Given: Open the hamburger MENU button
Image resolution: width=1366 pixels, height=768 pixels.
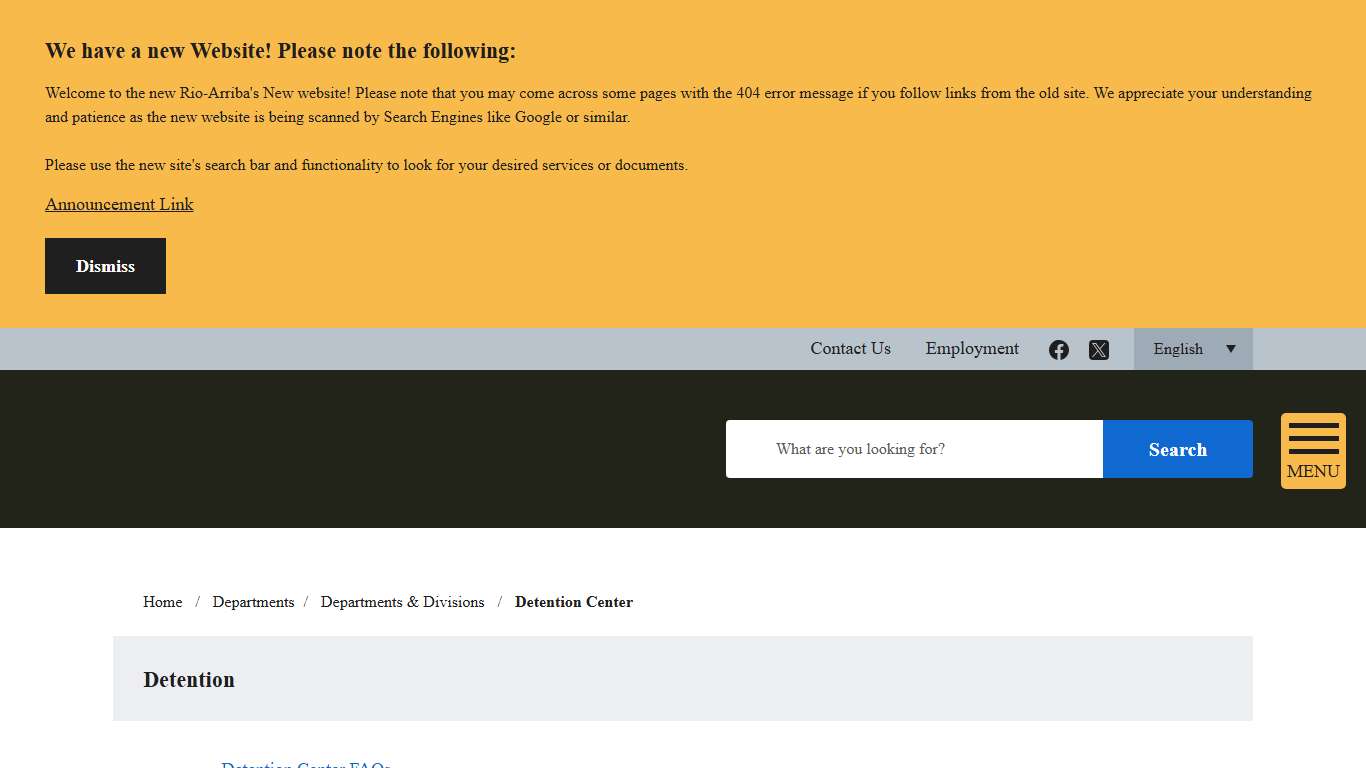Looking at the screenshot, I should coord(1313,451).
